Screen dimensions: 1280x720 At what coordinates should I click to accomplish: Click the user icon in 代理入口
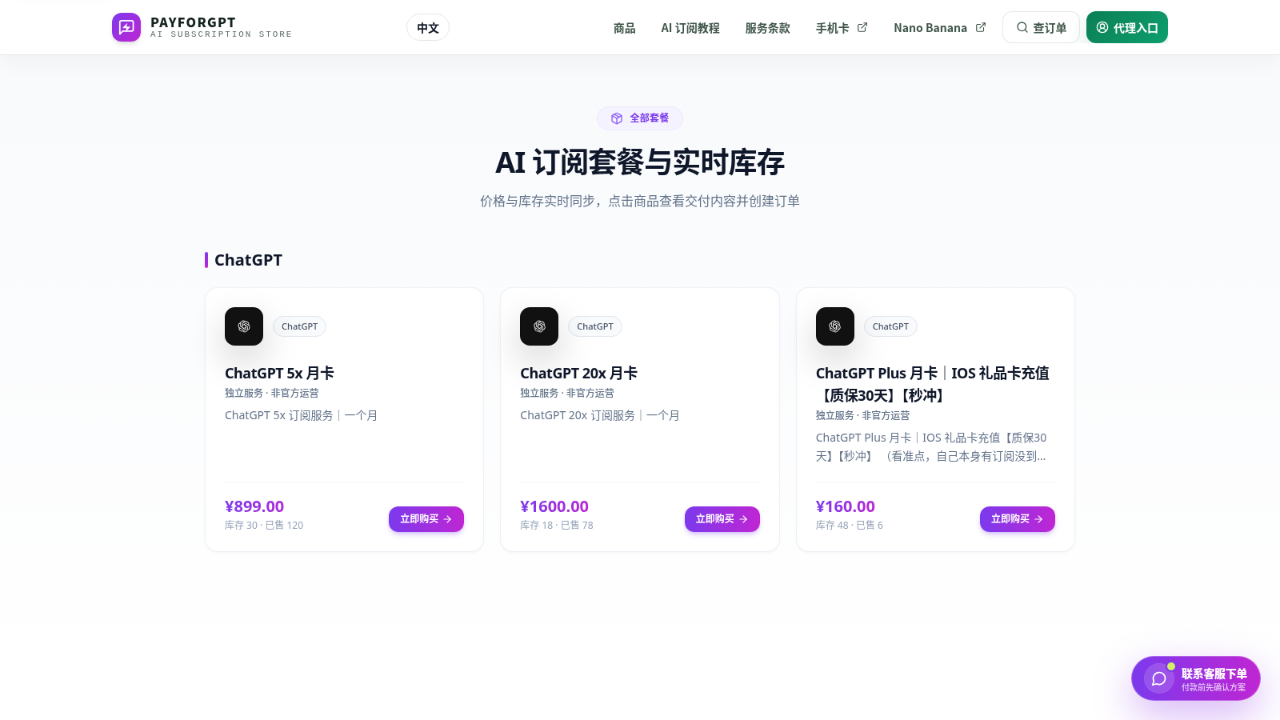click(1102, 27)
